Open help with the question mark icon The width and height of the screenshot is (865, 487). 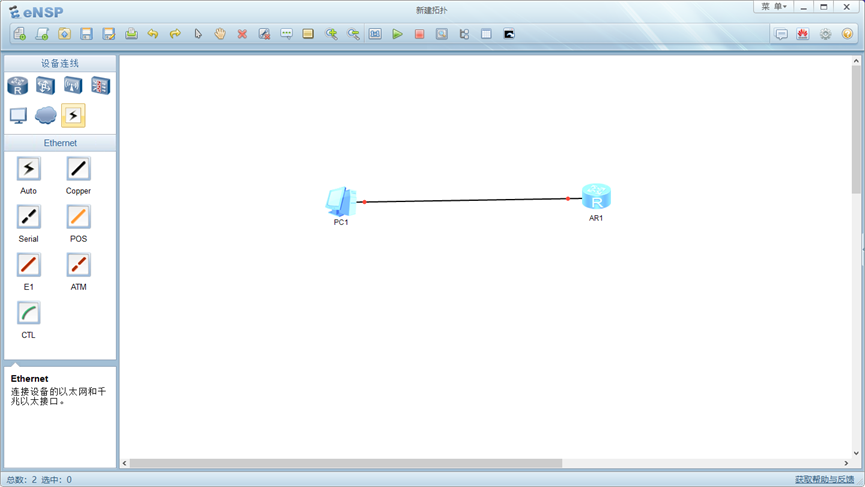pos(847,34)
